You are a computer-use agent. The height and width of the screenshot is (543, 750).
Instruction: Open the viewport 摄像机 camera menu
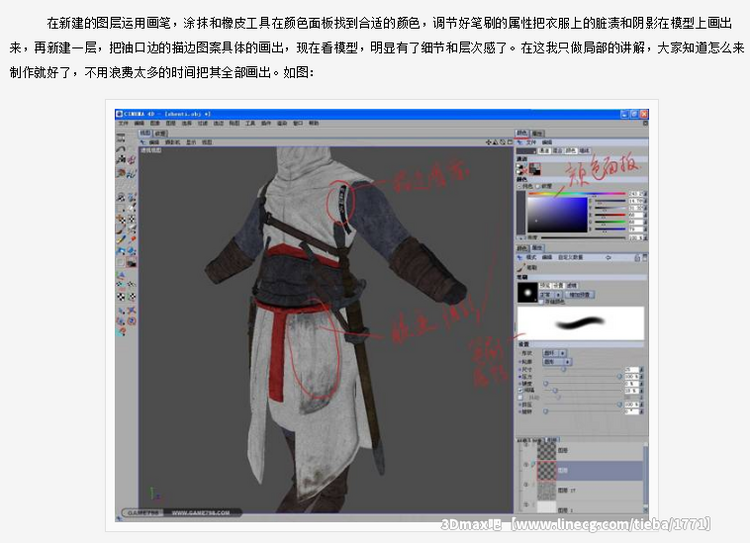coord(173,143)
